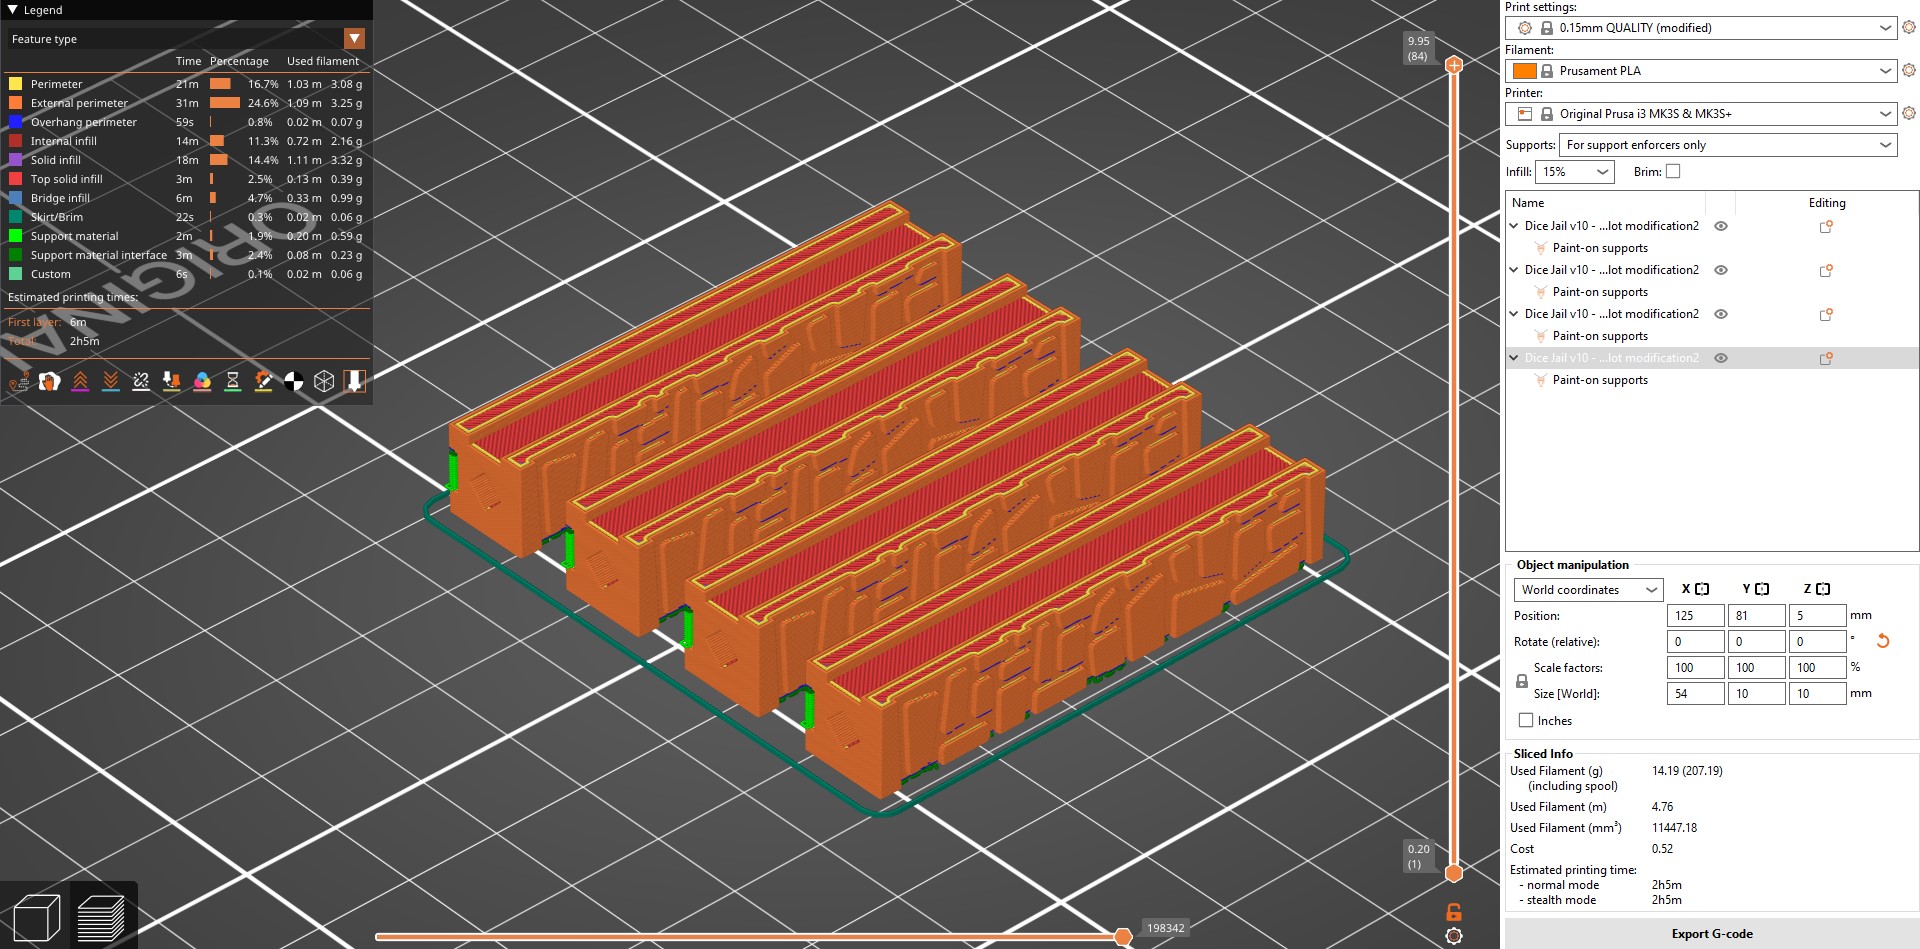
Task: Click editing icon of highlighted Dice Jail row
Action: click(1826, 358)
